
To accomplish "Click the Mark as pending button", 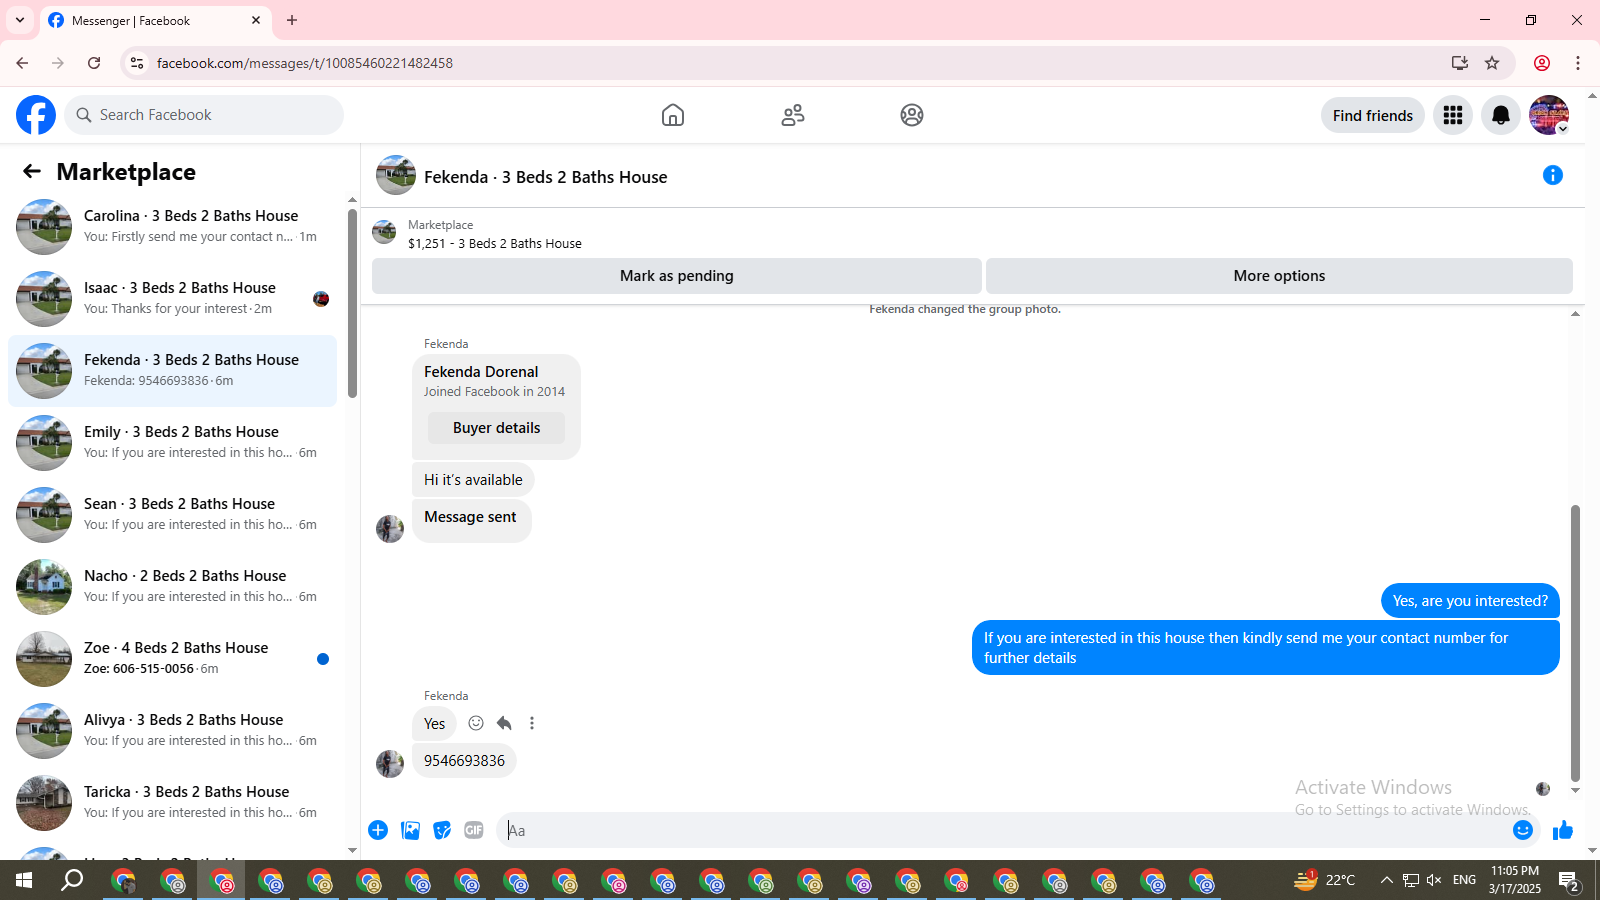I will (677, 276).
